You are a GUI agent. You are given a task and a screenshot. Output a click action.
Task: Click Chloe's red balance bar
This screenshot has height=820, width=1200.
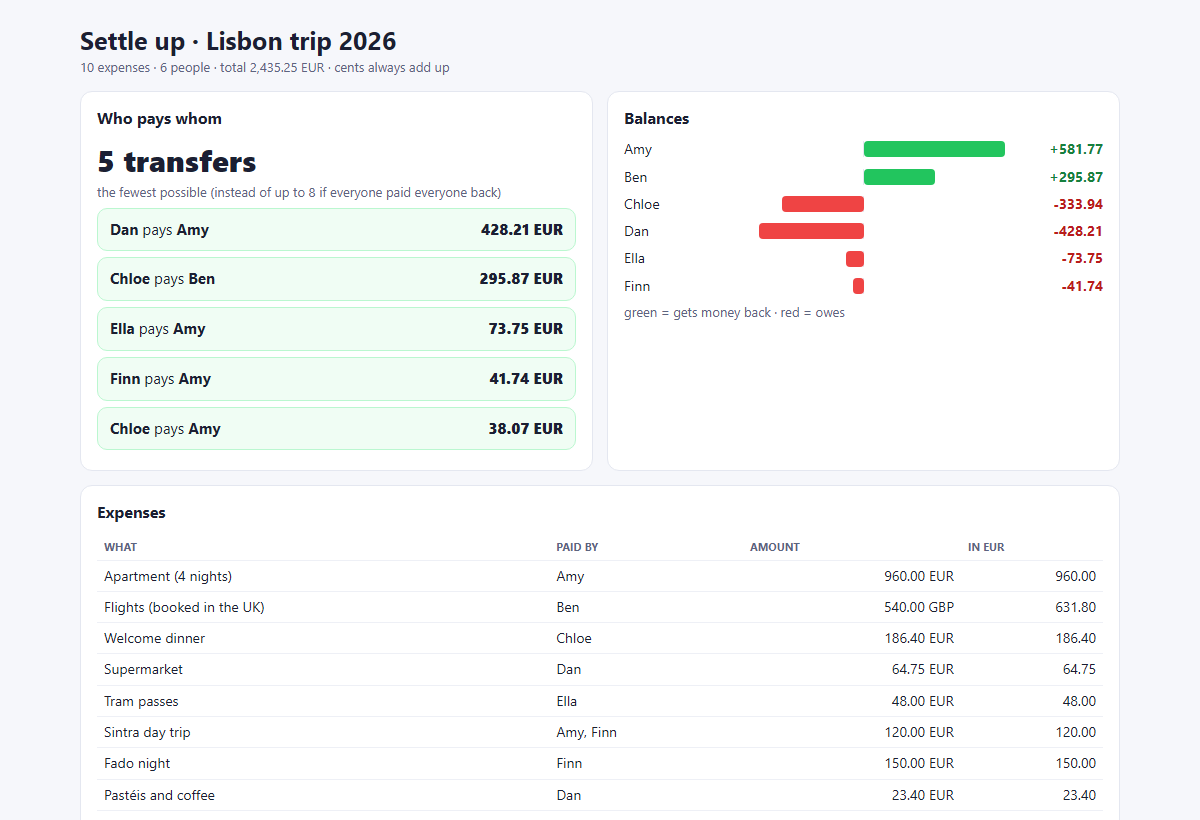point(823,204)
